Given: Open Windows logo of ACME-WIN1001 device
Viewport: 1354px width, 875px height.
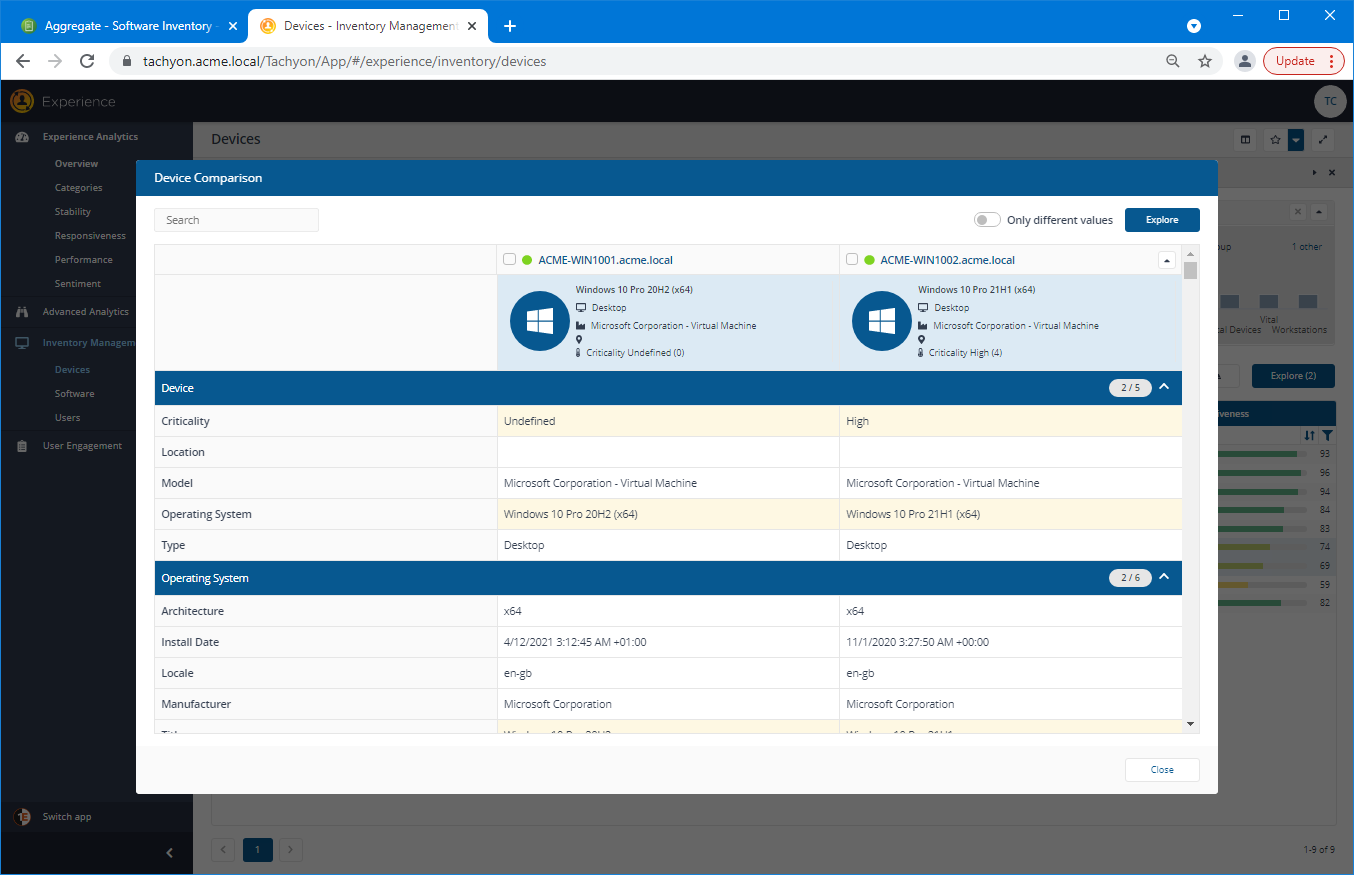Looking at the screenshot, I should 539,321.
